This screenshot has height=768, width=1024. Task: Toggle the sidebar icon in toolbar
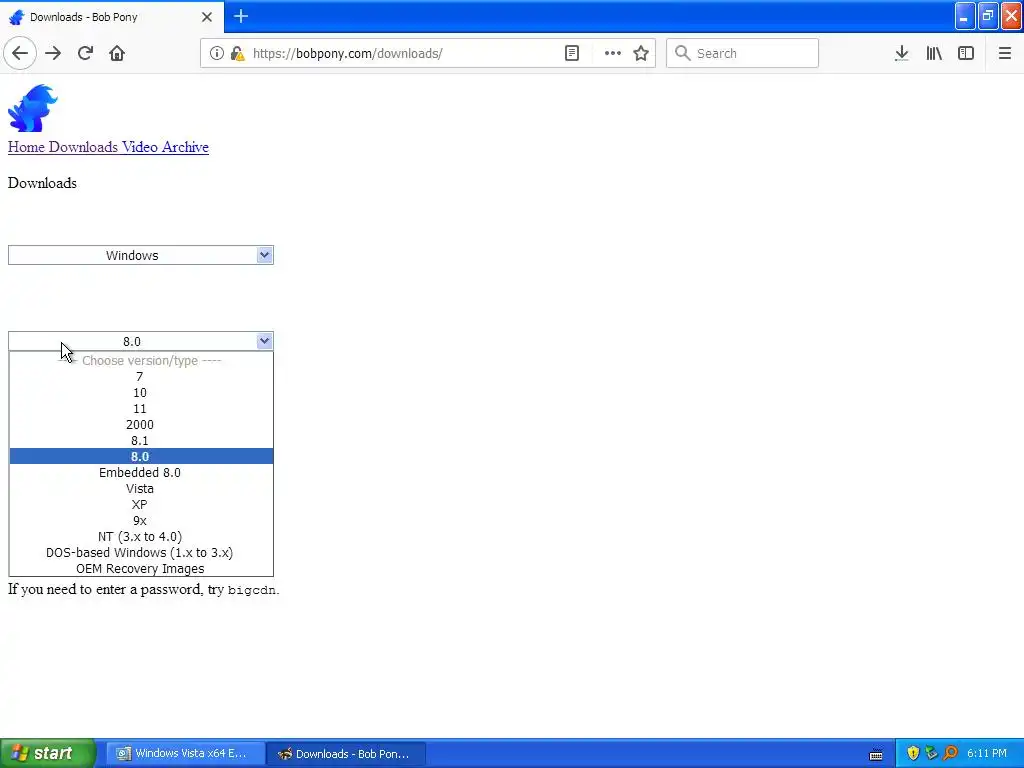(966, 53)
